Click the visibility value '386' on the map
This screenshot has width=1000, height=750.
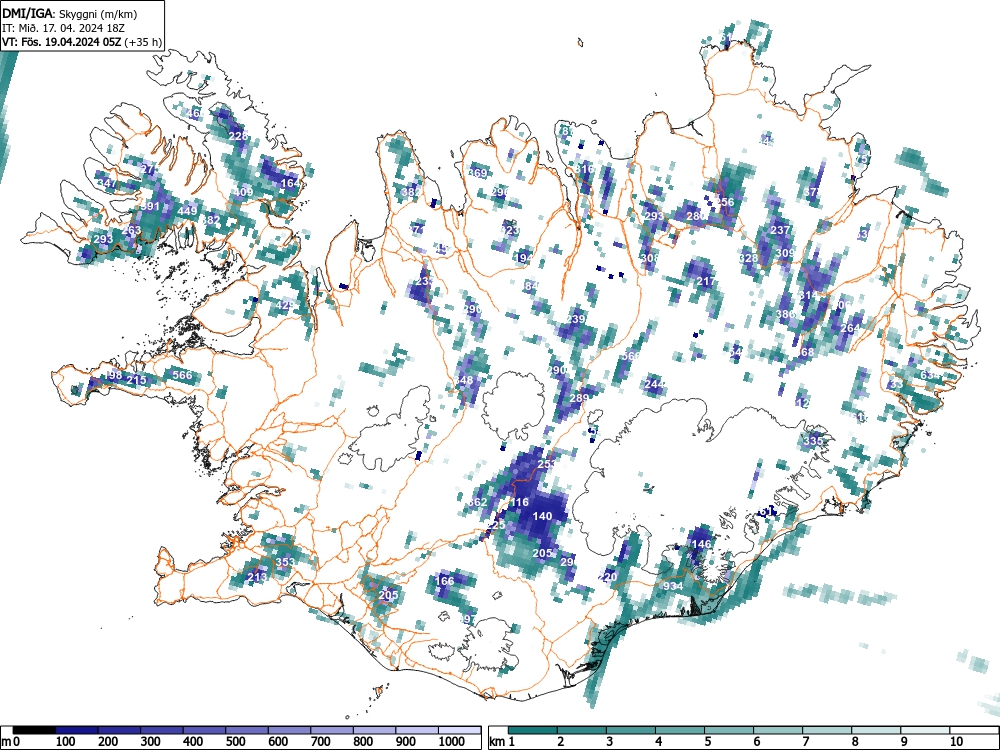click(x=786, y=314)
